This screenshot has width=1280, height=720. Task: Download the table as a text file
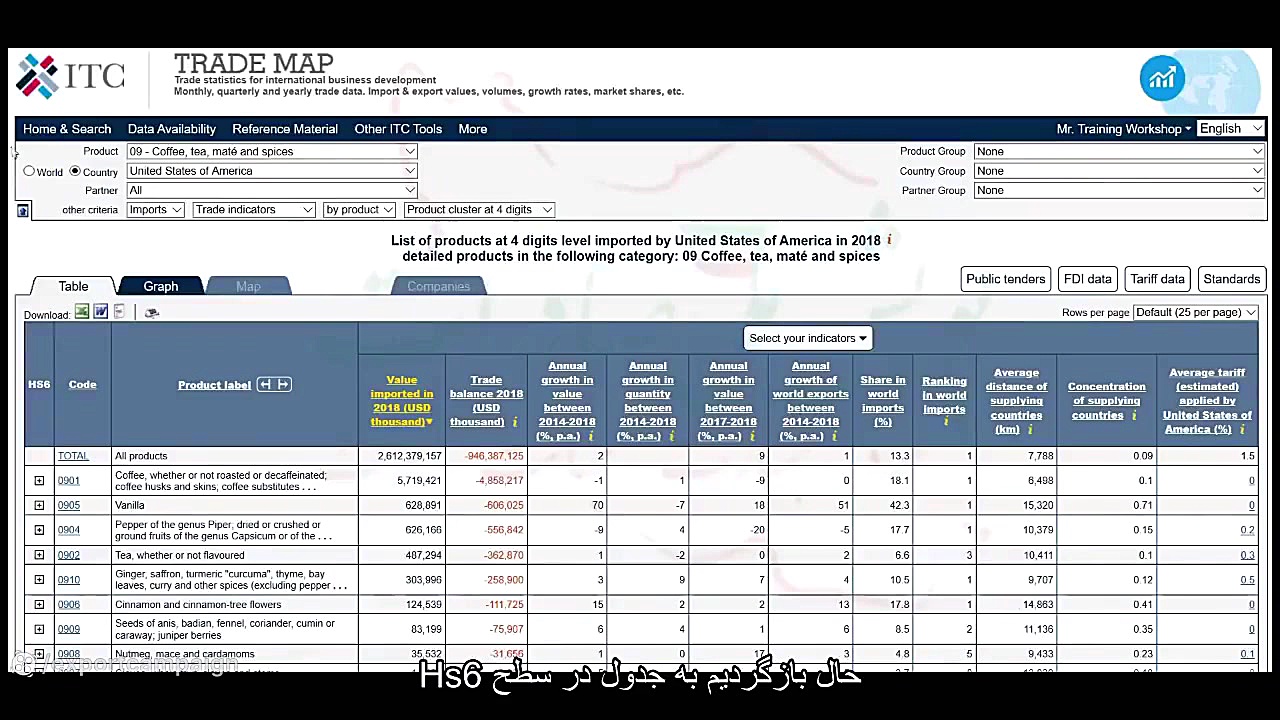120,312
